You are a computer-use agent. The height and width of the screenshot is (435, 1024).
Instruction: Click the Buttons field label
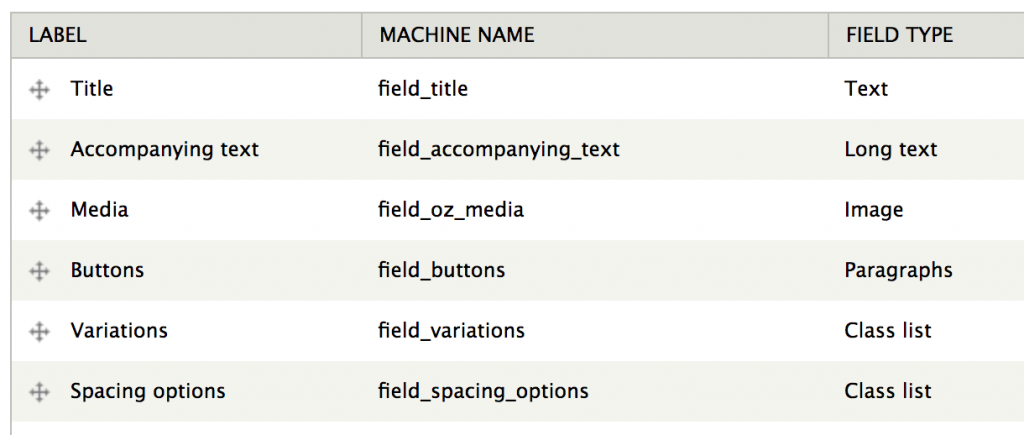tap(107, 270)
